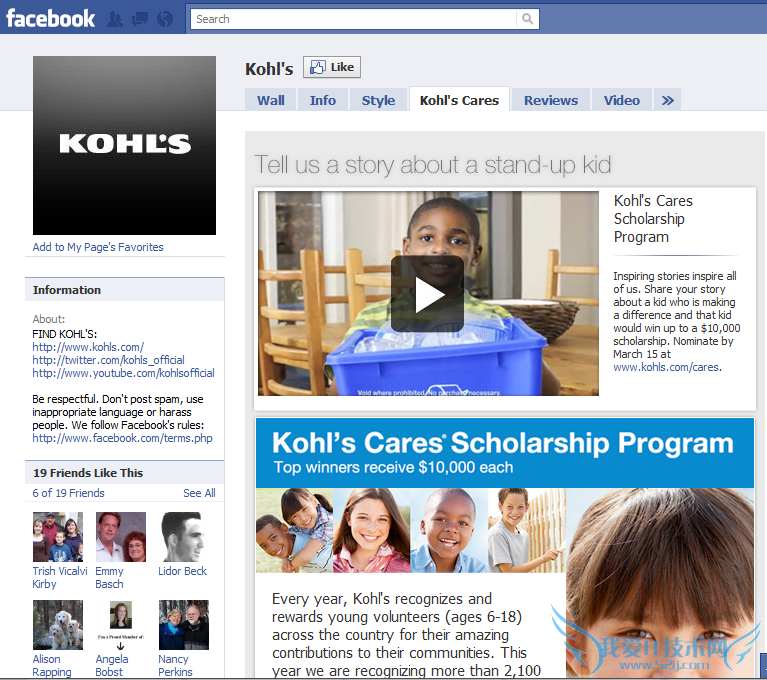
Task: Open the Video tab
Action: coord(621,100)
